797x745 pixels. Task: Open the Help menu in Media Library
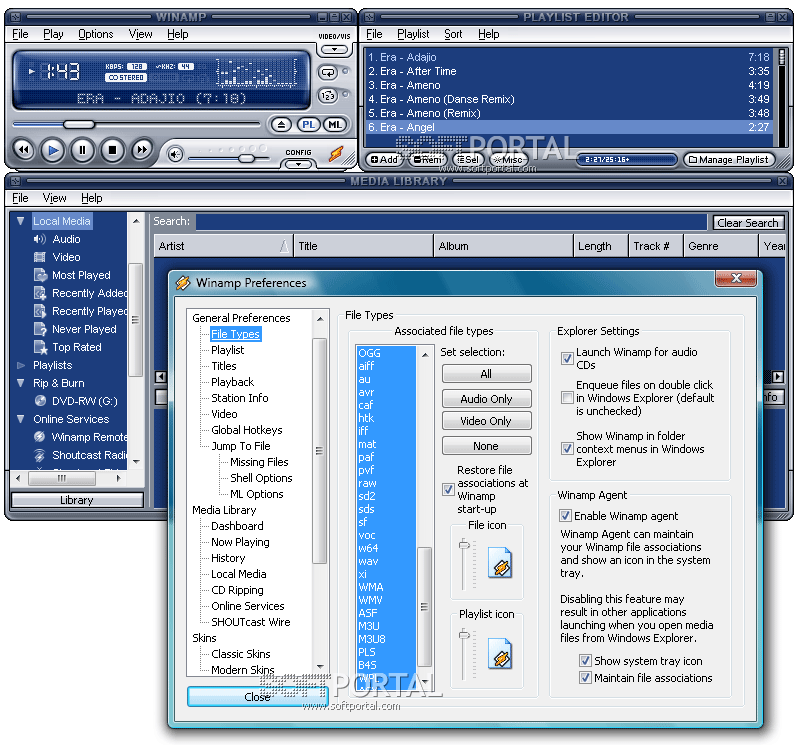[x=91, y=198]
